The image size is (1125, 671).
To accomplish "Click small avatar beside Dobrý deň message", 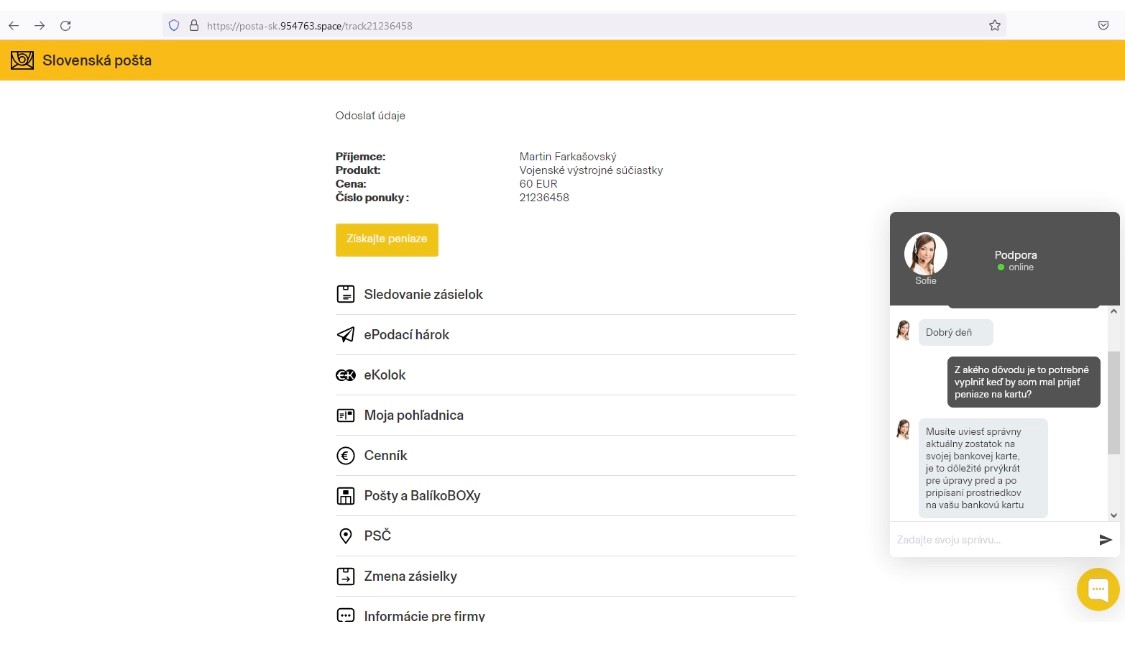I will [x=903, y=330].
